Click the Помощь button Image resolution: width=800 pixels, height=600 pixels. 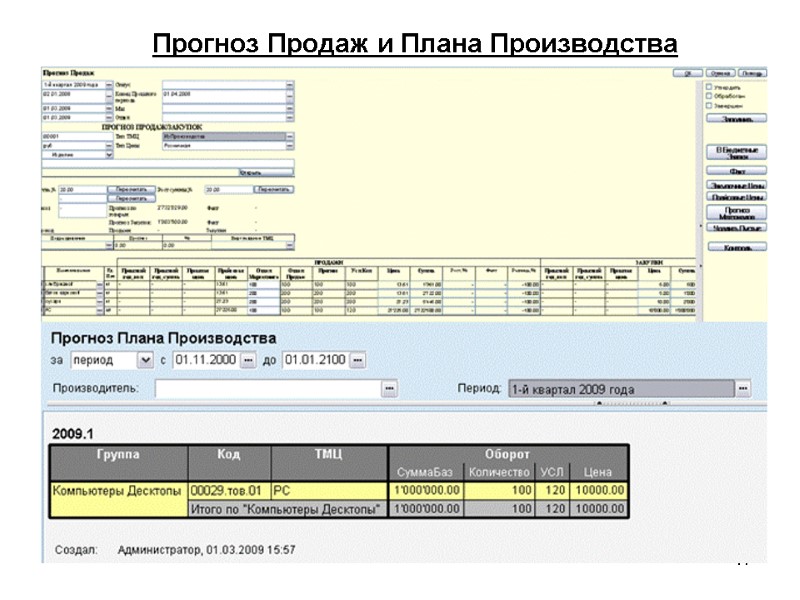[x=752, y=73]
